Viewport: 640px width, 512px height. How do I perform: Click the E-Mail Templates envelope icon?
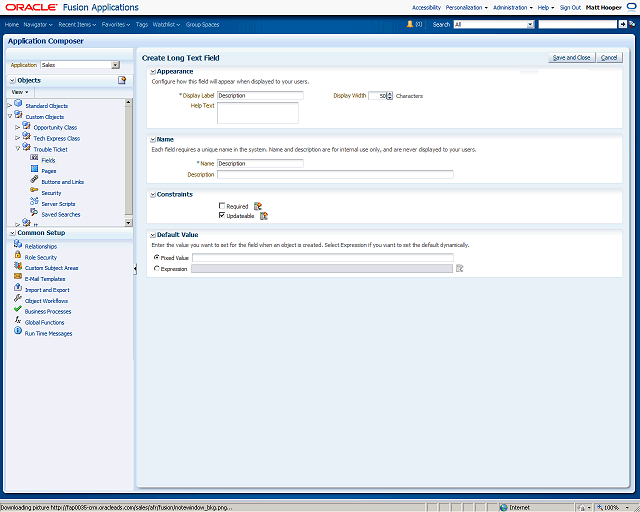coord(18,276)
